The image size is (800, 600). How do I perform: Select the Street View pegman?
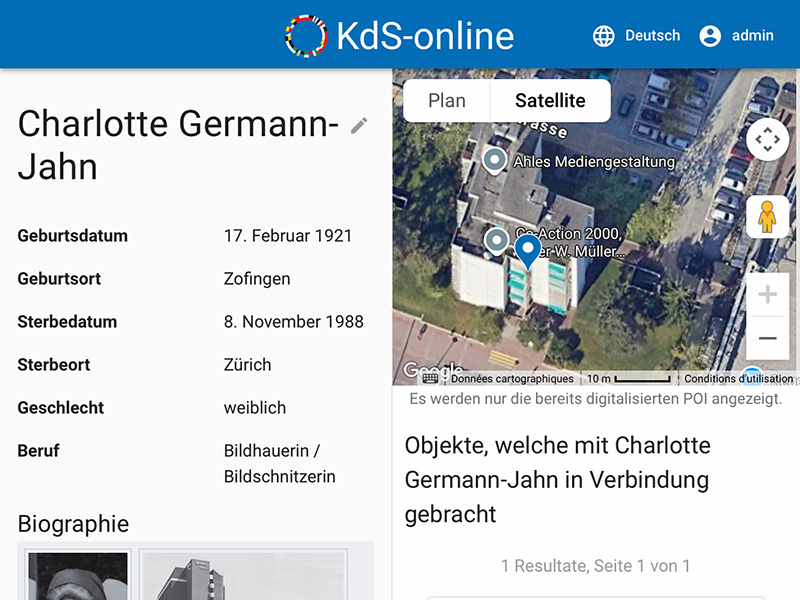pyautogui.click(x=767, y=217)
